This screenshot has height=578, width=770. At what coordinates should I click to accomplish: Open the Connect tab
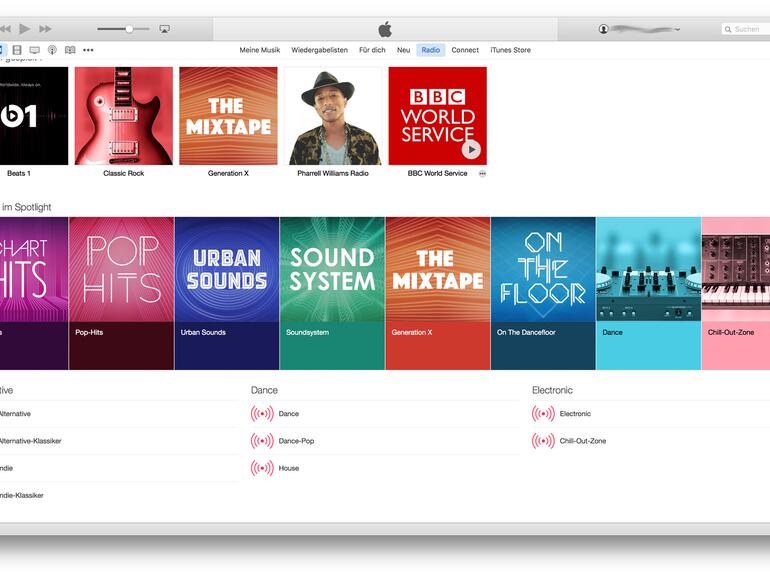(x=465, y=50)
